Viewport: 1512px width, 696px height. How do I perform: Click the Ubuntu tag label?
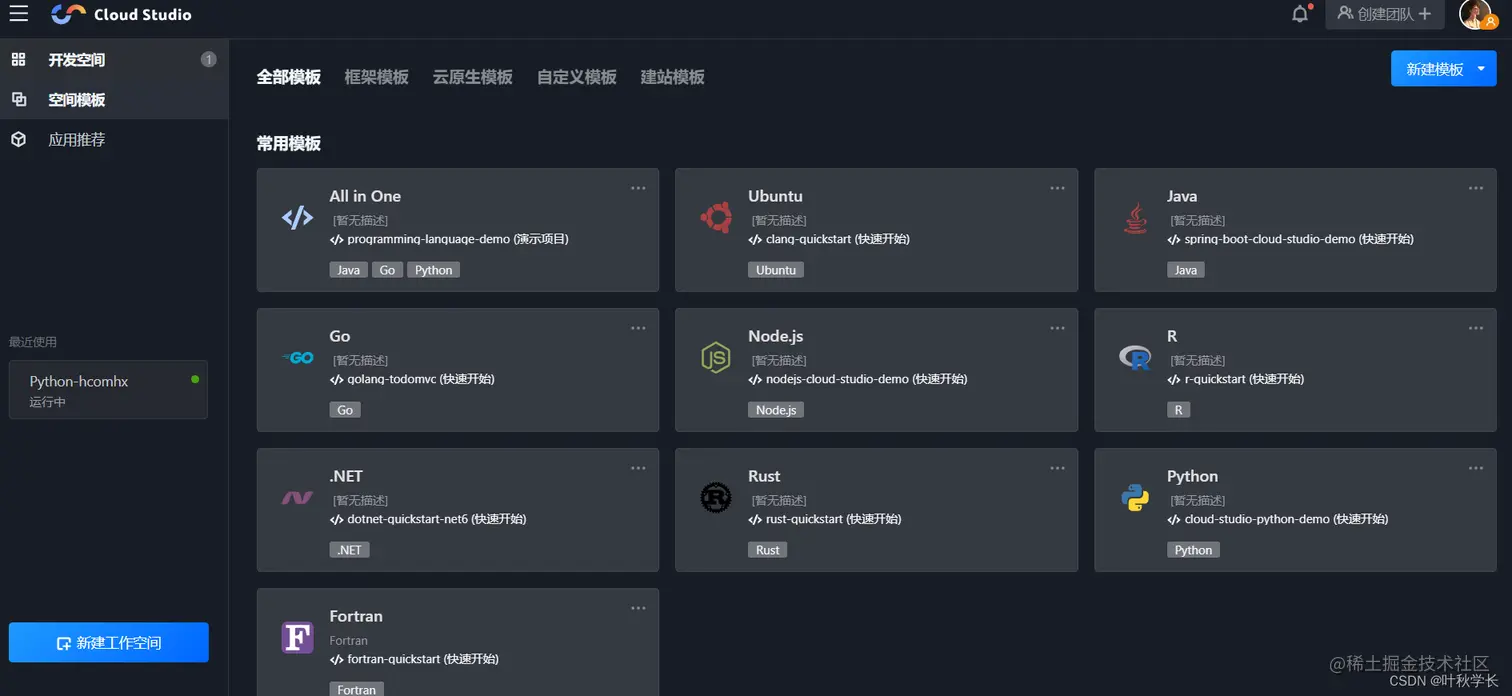pos(776,270)
